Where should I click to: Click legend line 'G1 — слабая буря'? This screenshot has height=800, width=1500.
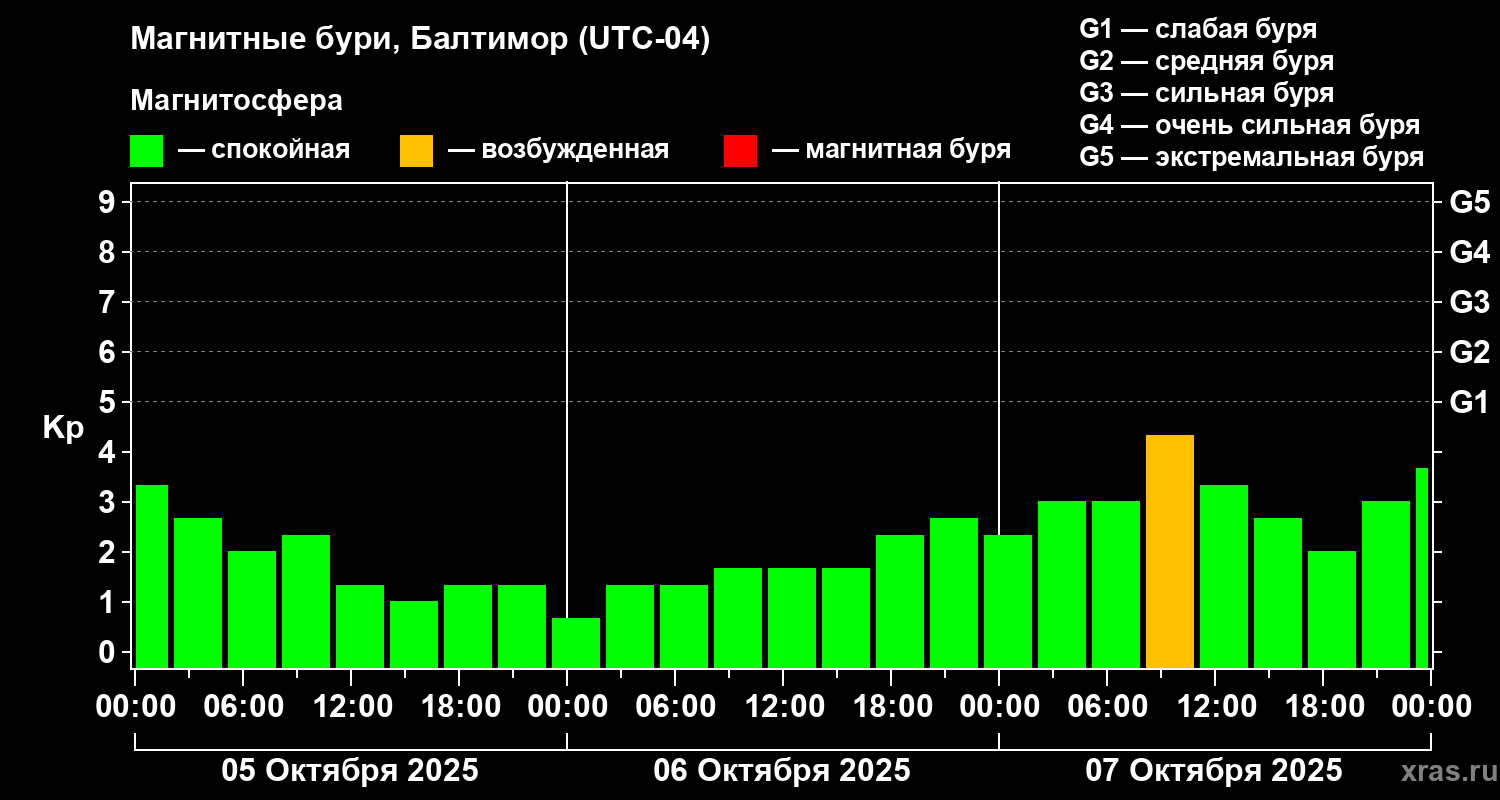coord(1198,29)
